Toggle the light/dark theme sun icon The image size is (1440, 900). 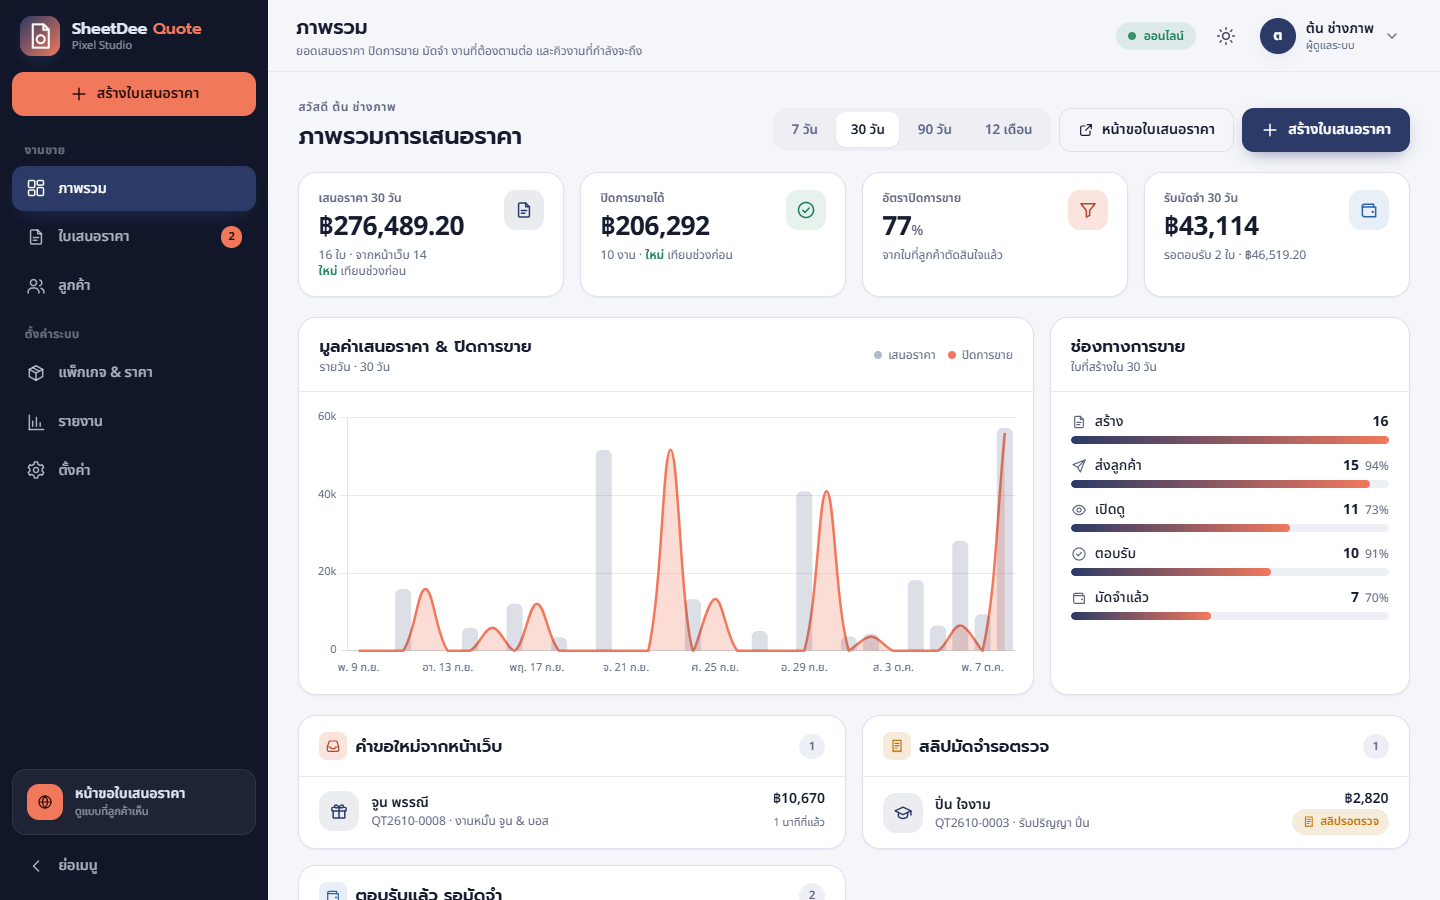[x=1226, y=36]
